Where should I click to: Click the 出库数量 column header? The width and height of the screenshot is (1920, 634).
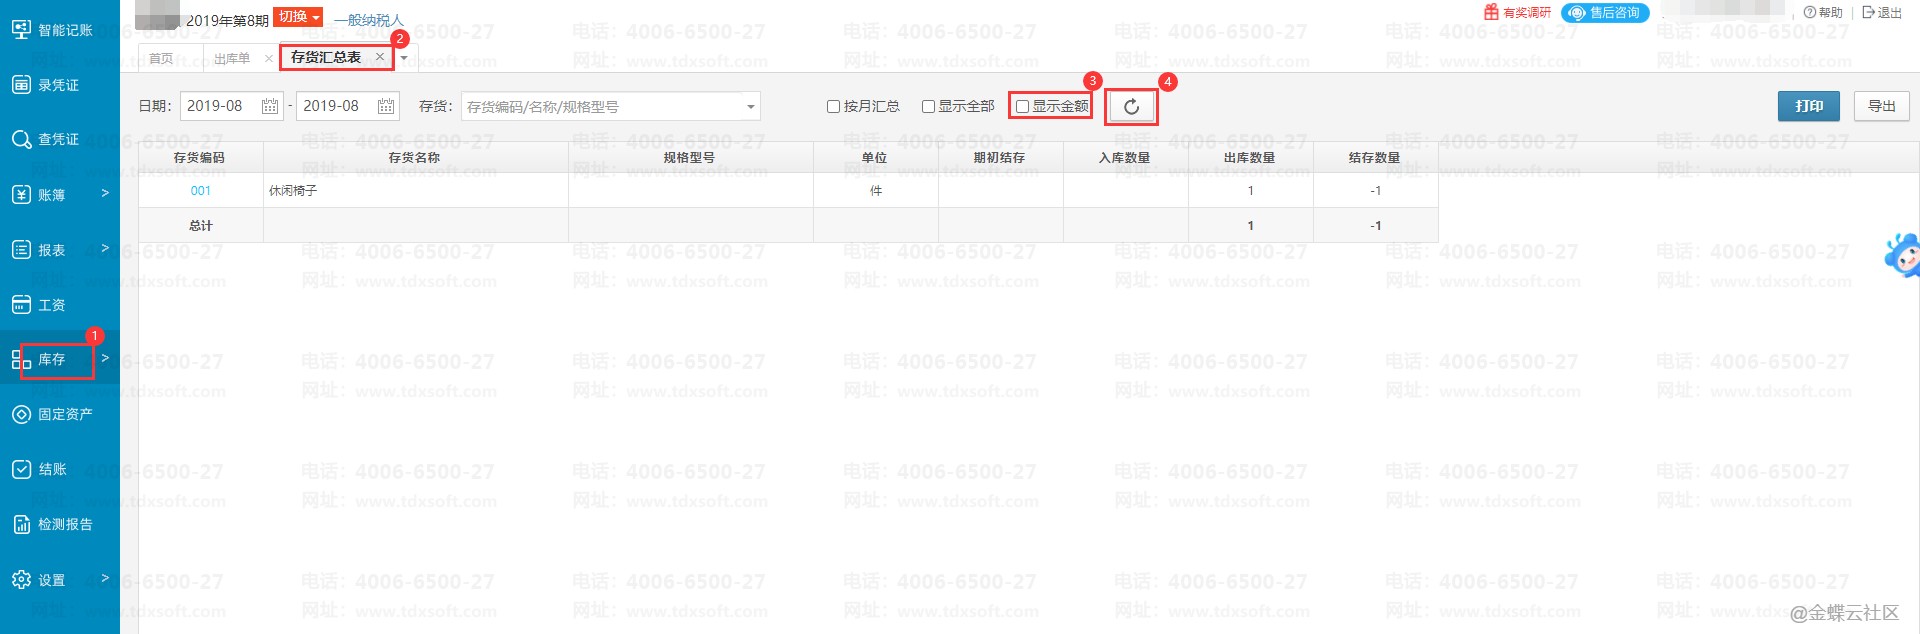[1250, 157]
